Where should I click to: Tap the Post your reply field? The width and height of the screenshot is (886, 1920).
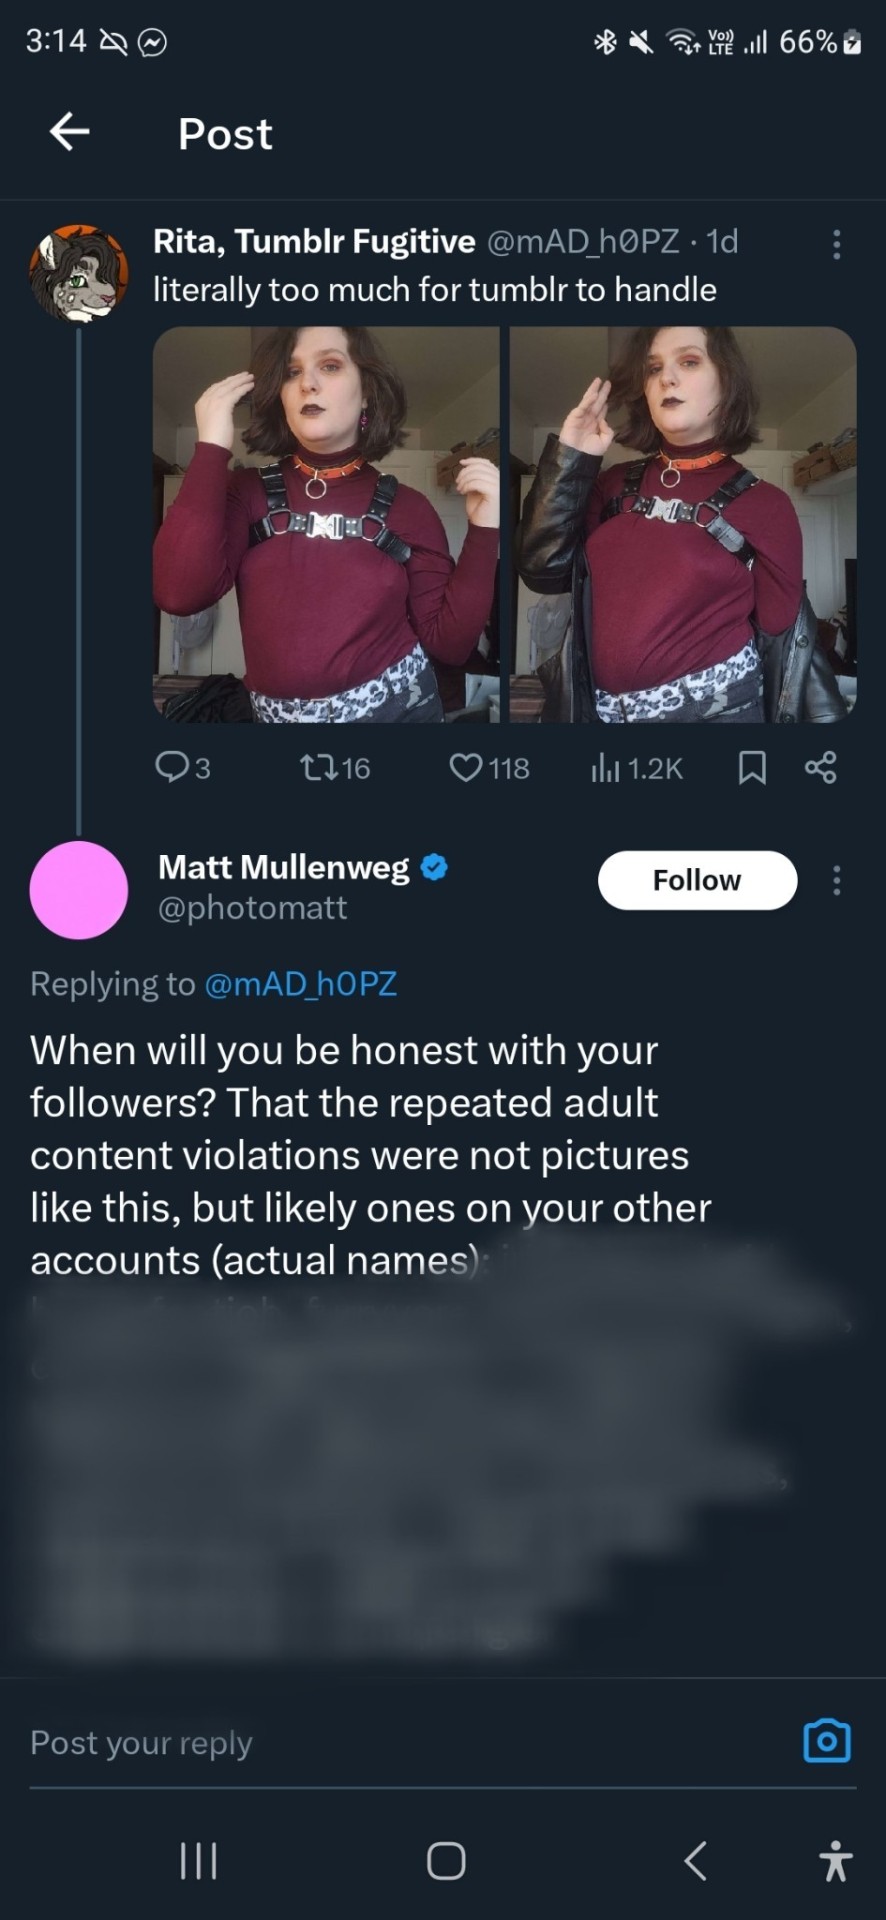click(x=400, y=1743)
